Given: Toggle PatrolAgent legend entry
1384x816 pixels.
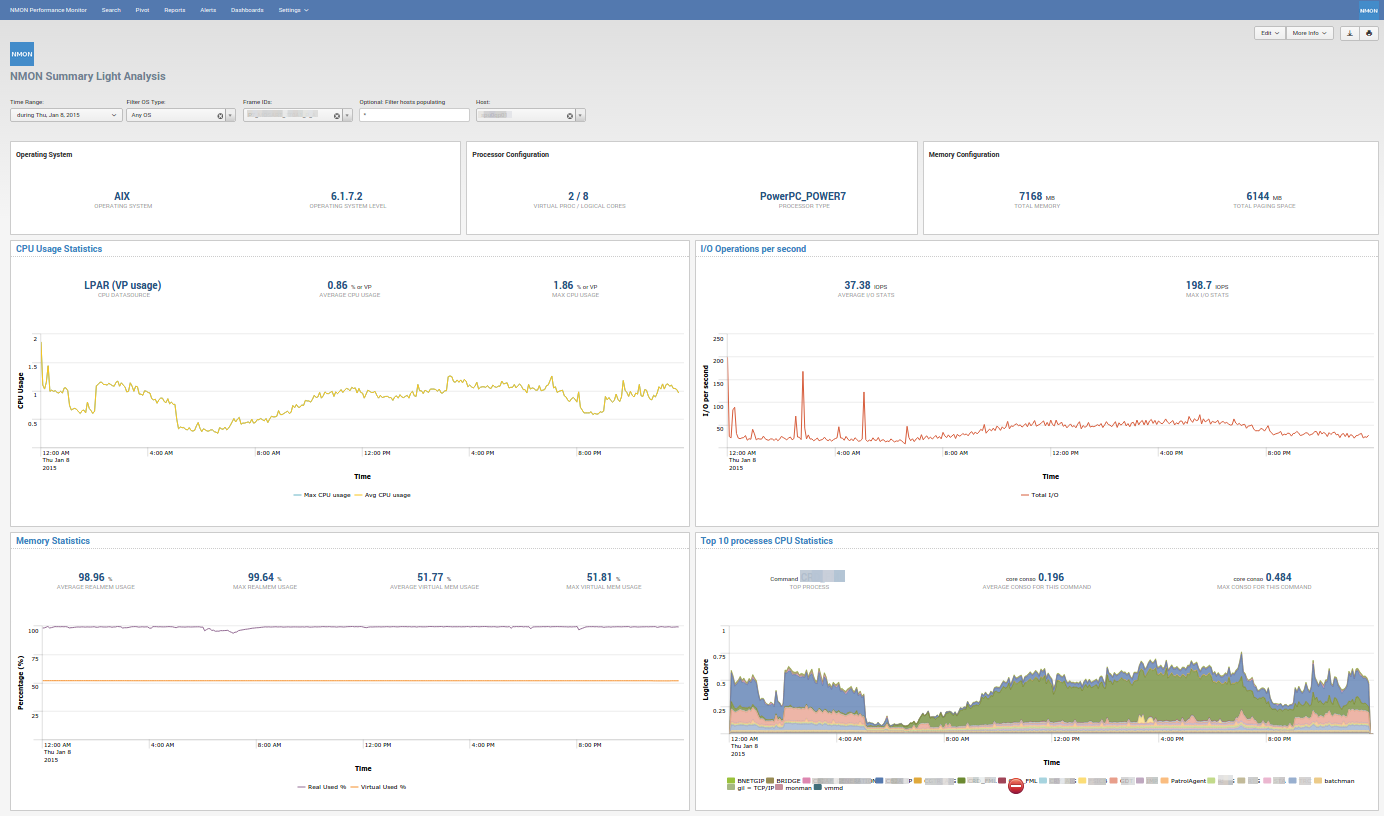Looking at the screenshot, I should (1184, 780).
